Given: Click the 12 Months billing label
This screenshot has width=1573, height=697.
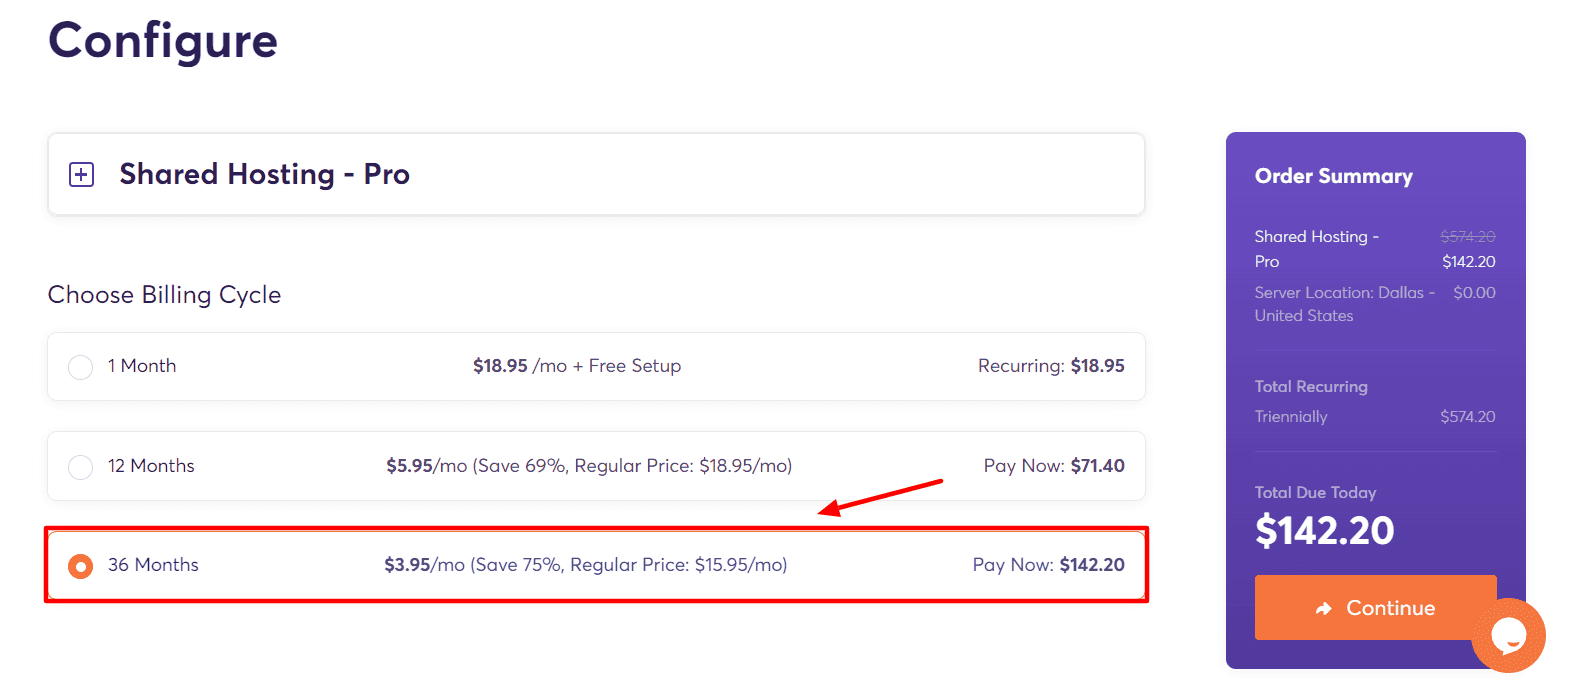Looking at the screenshot, I should (x=151, y=466).
